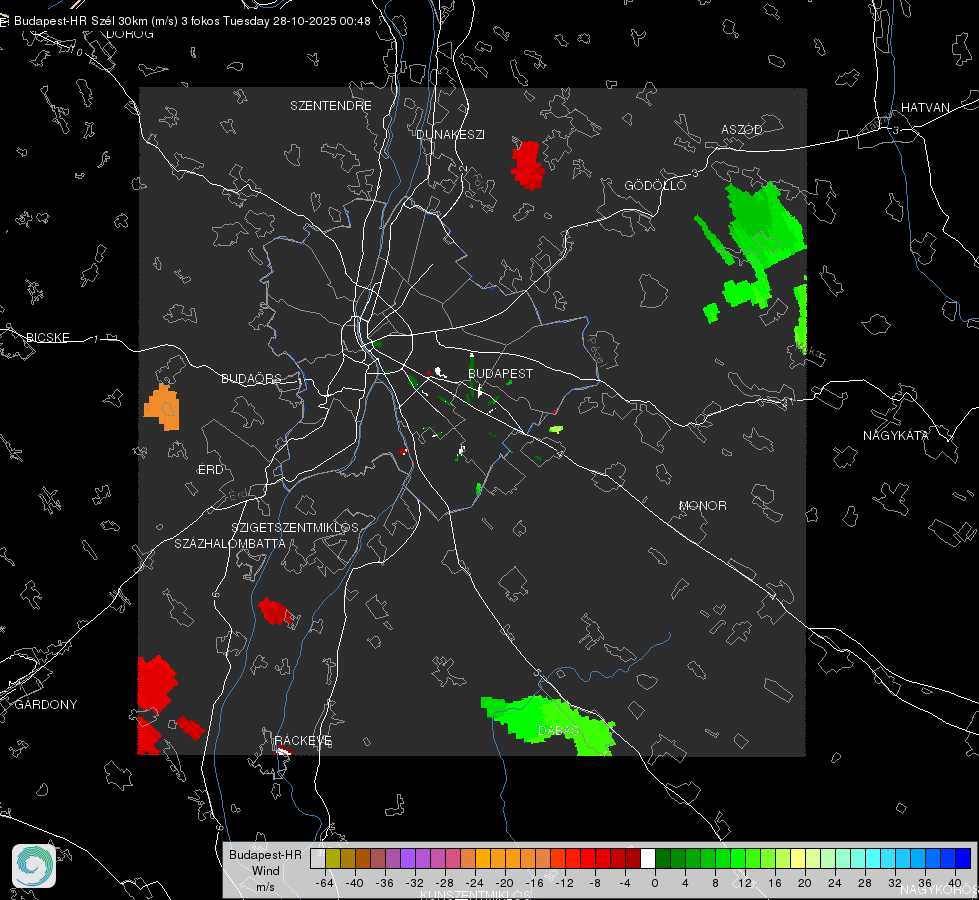
Task: Click the "-4" legend tick value
Action: click(624, 883)
